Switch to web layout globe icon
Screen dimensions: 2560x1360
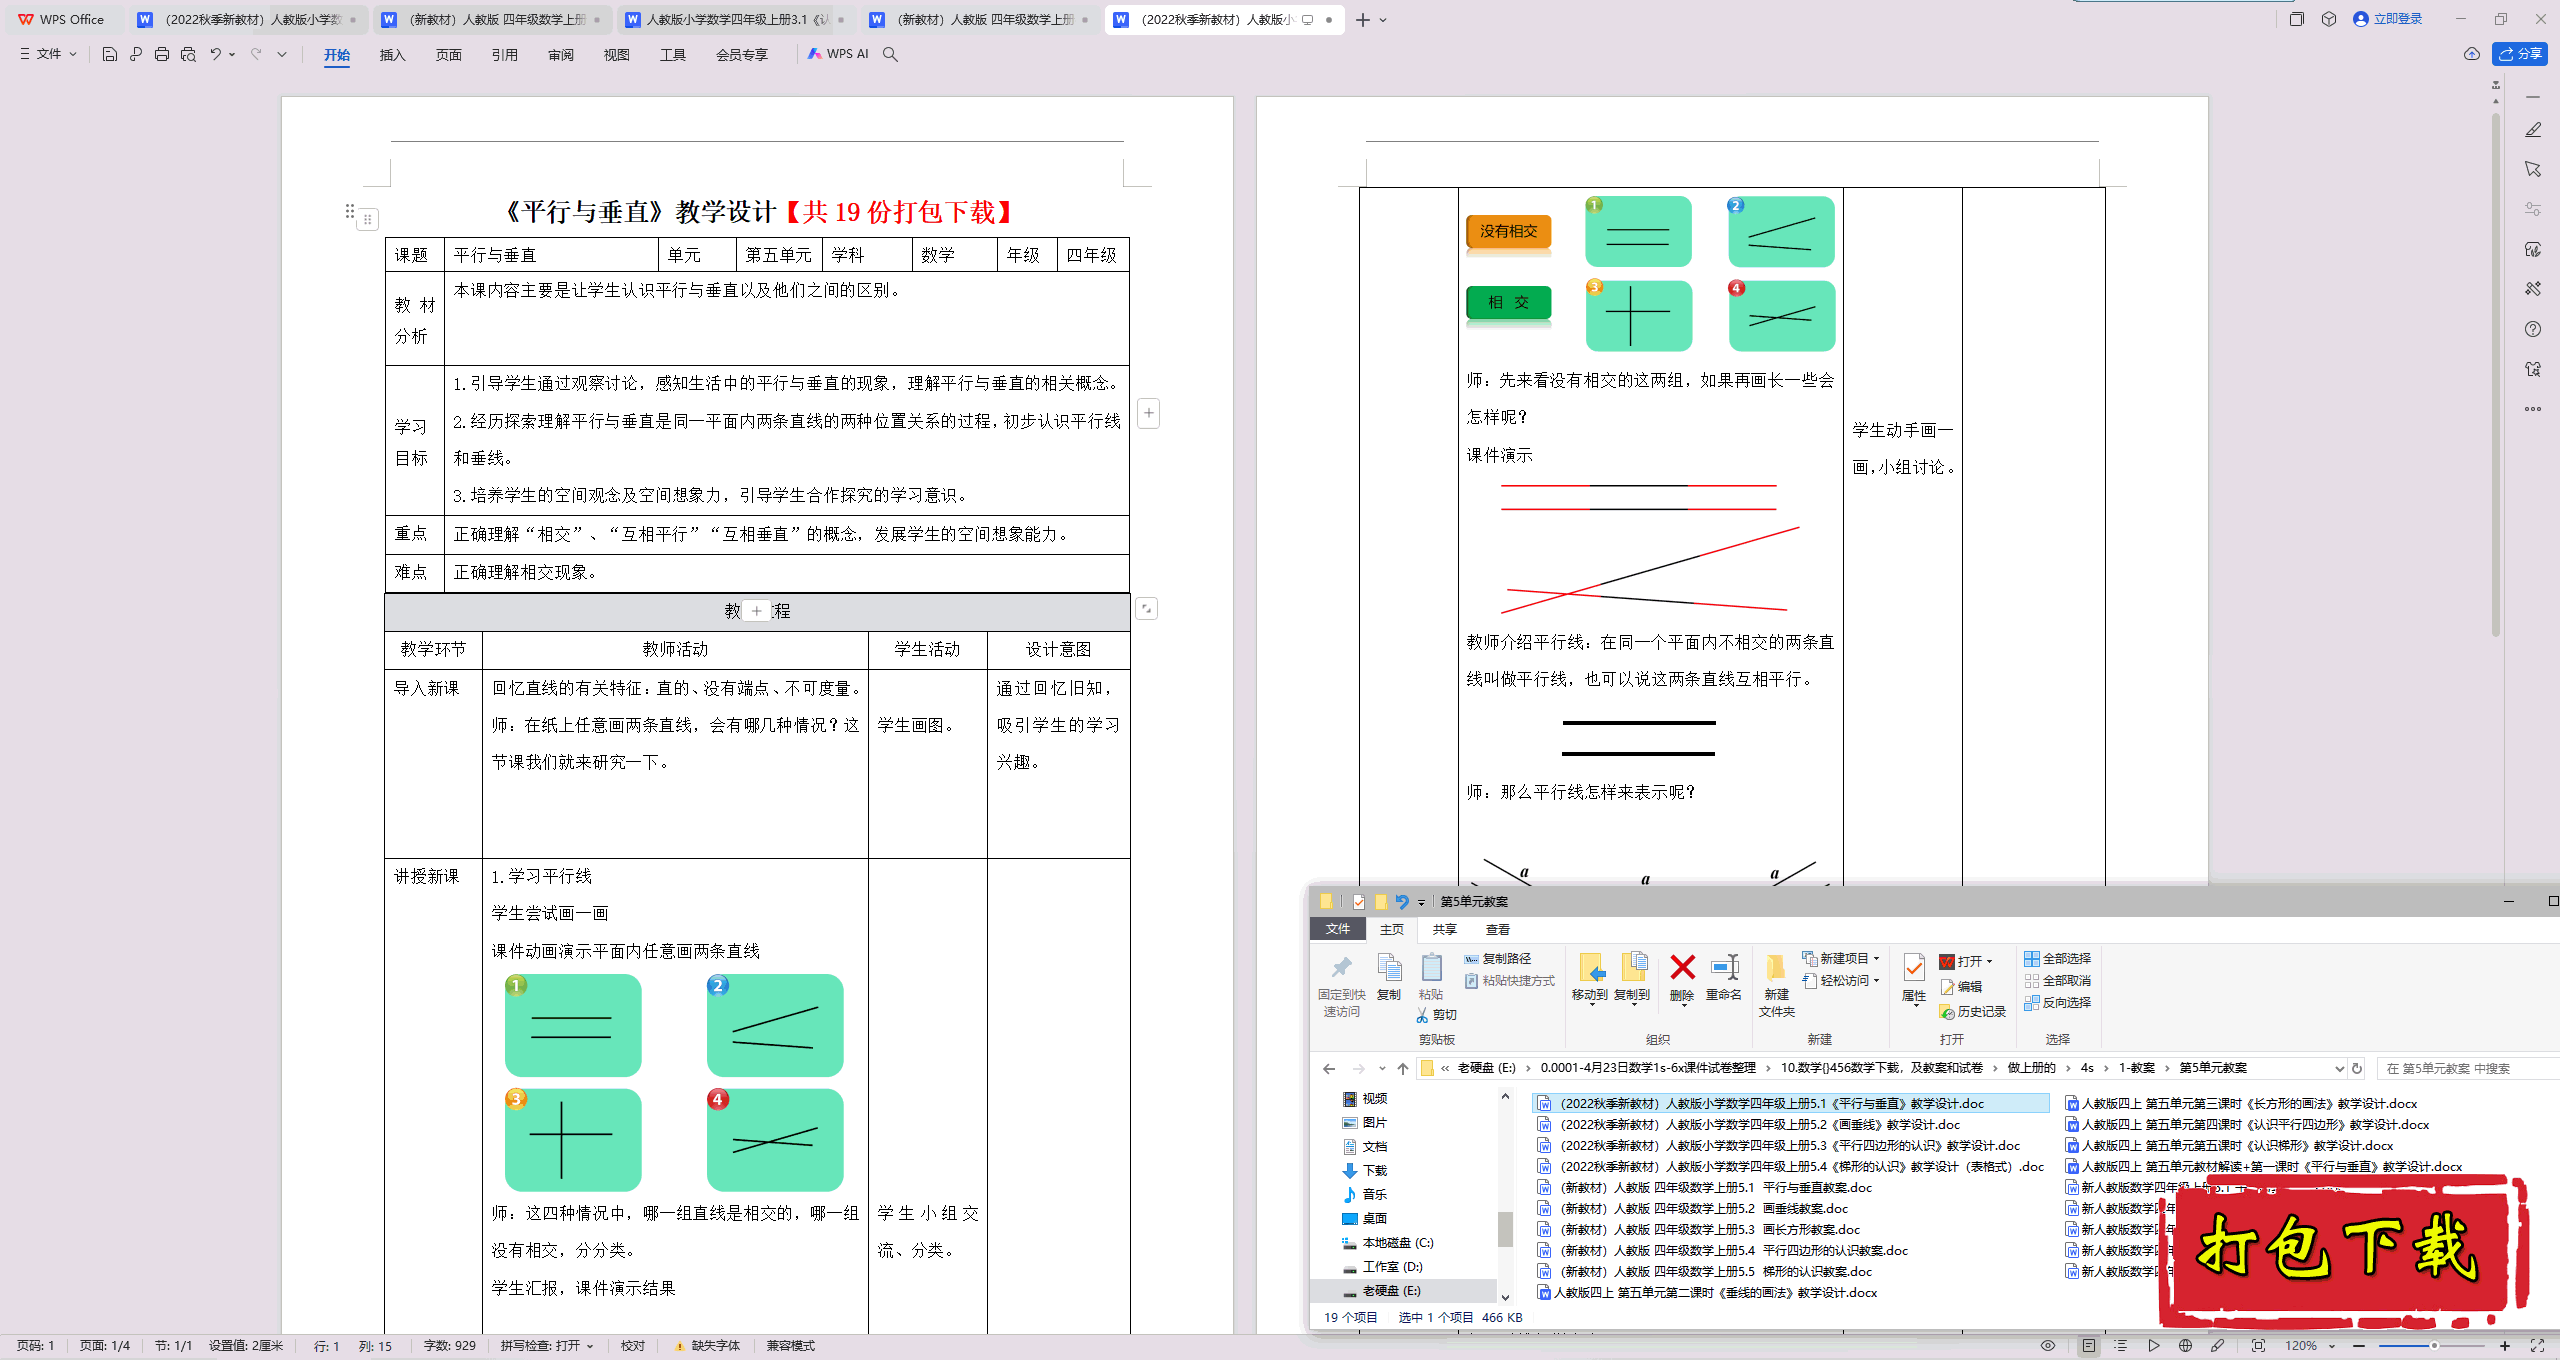(2185, 1346)
